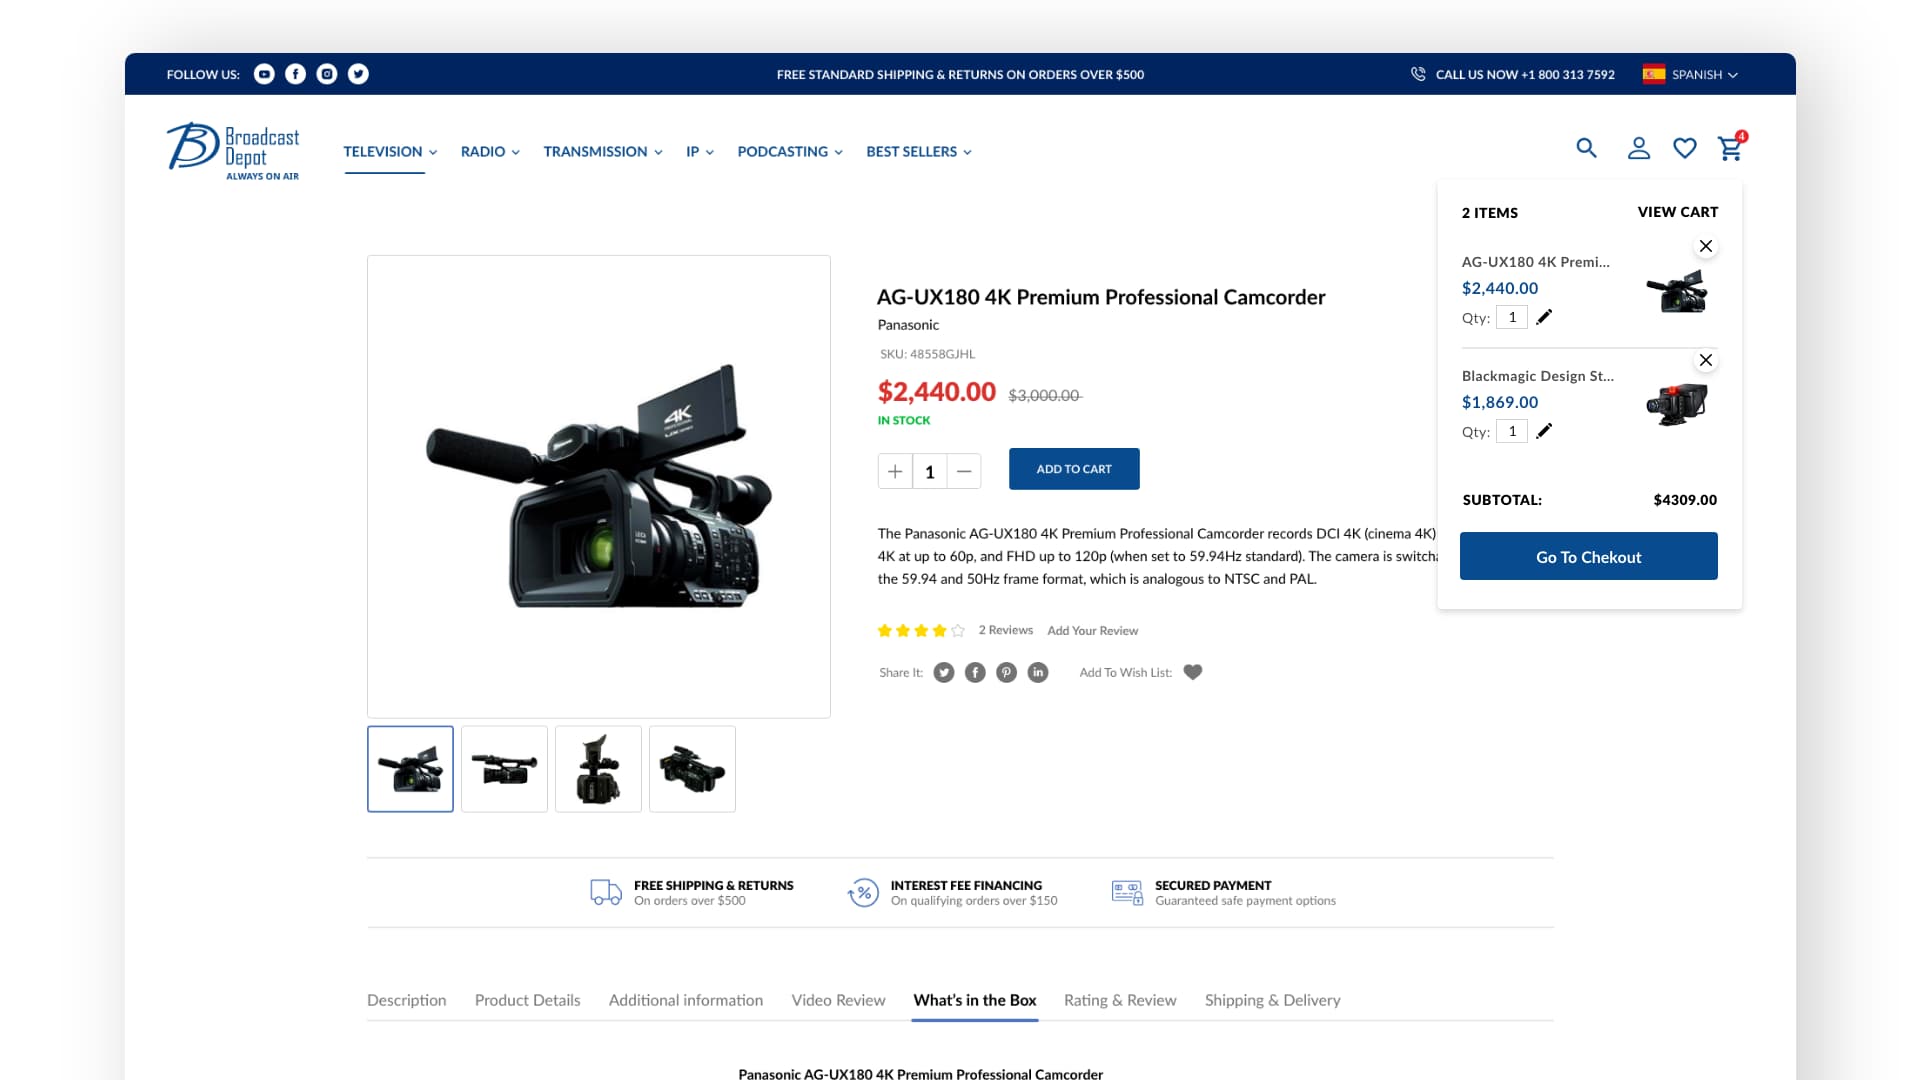
Task: Click the interest free financing percent icon
Action: pos(863,892)
